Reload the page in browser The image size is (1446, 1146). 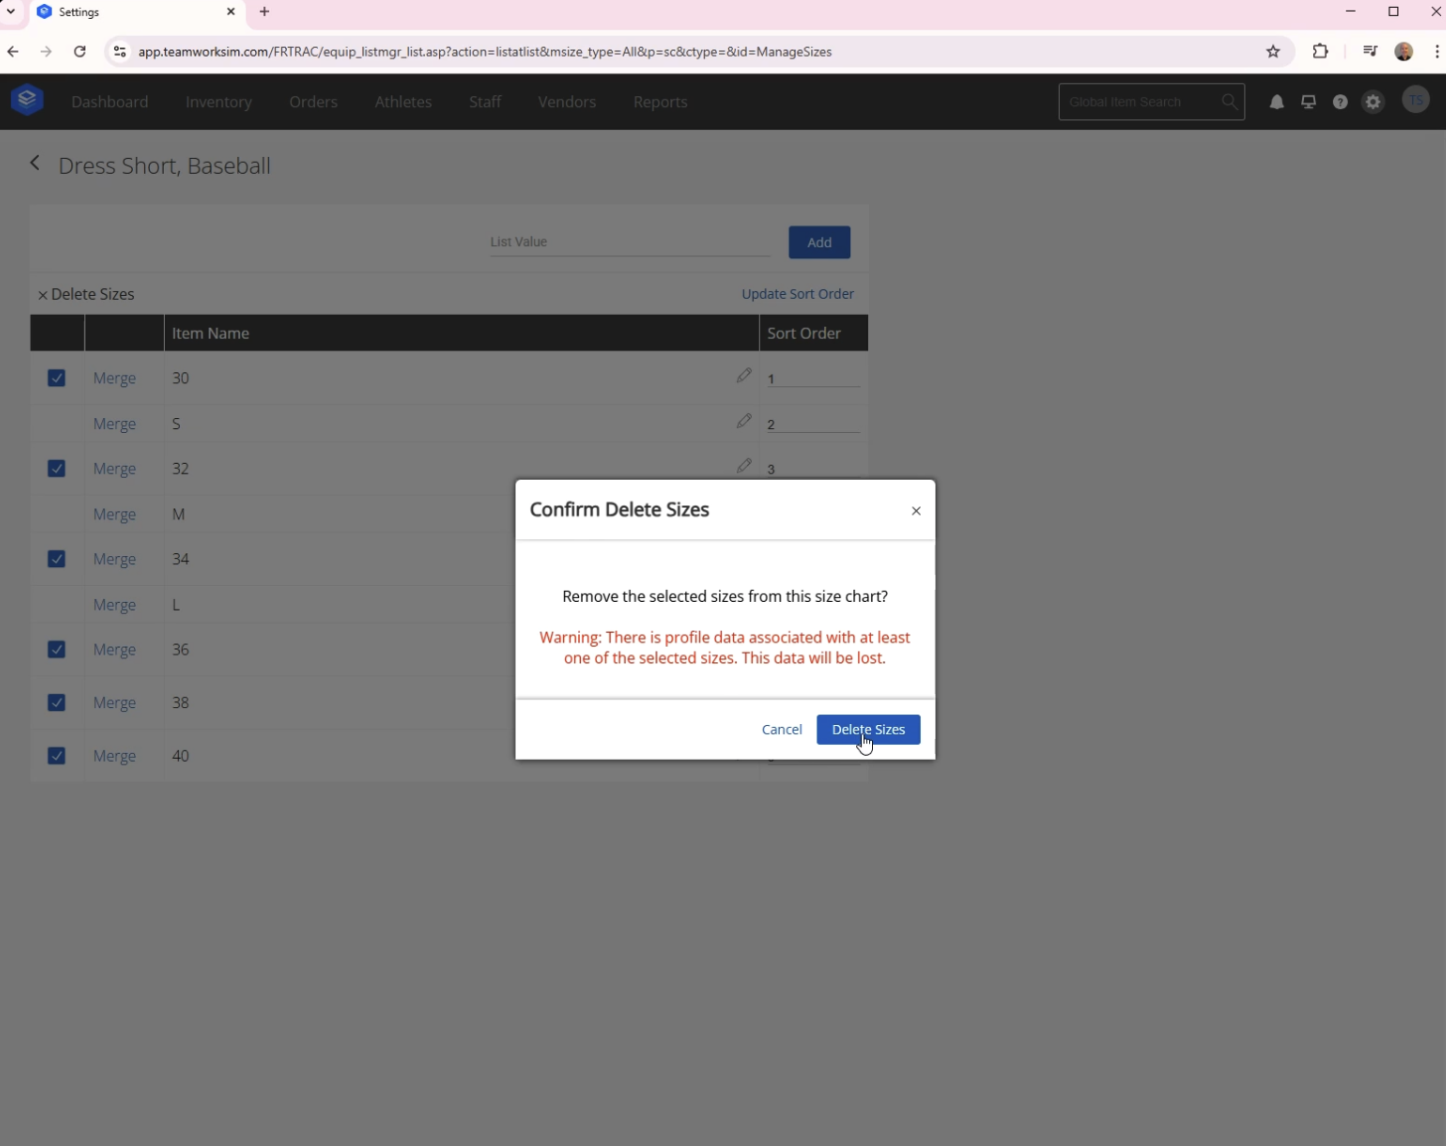pos(80,52)
